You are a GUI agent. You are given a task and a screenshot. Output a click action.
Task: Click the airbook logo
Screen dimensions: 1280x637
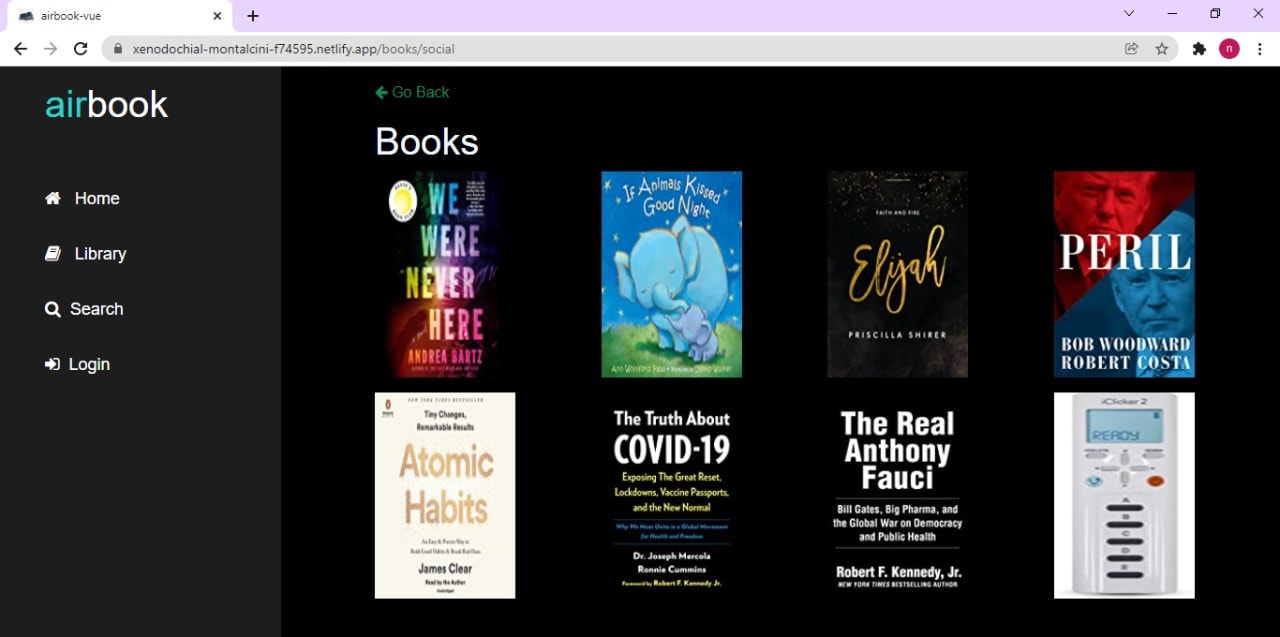[x=106, y=104]
